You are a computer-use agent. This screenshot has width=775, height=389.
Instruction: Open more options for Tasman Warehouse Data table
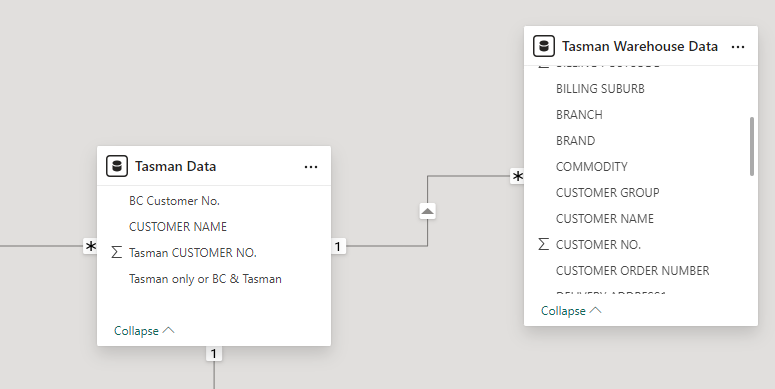point(738,46)
